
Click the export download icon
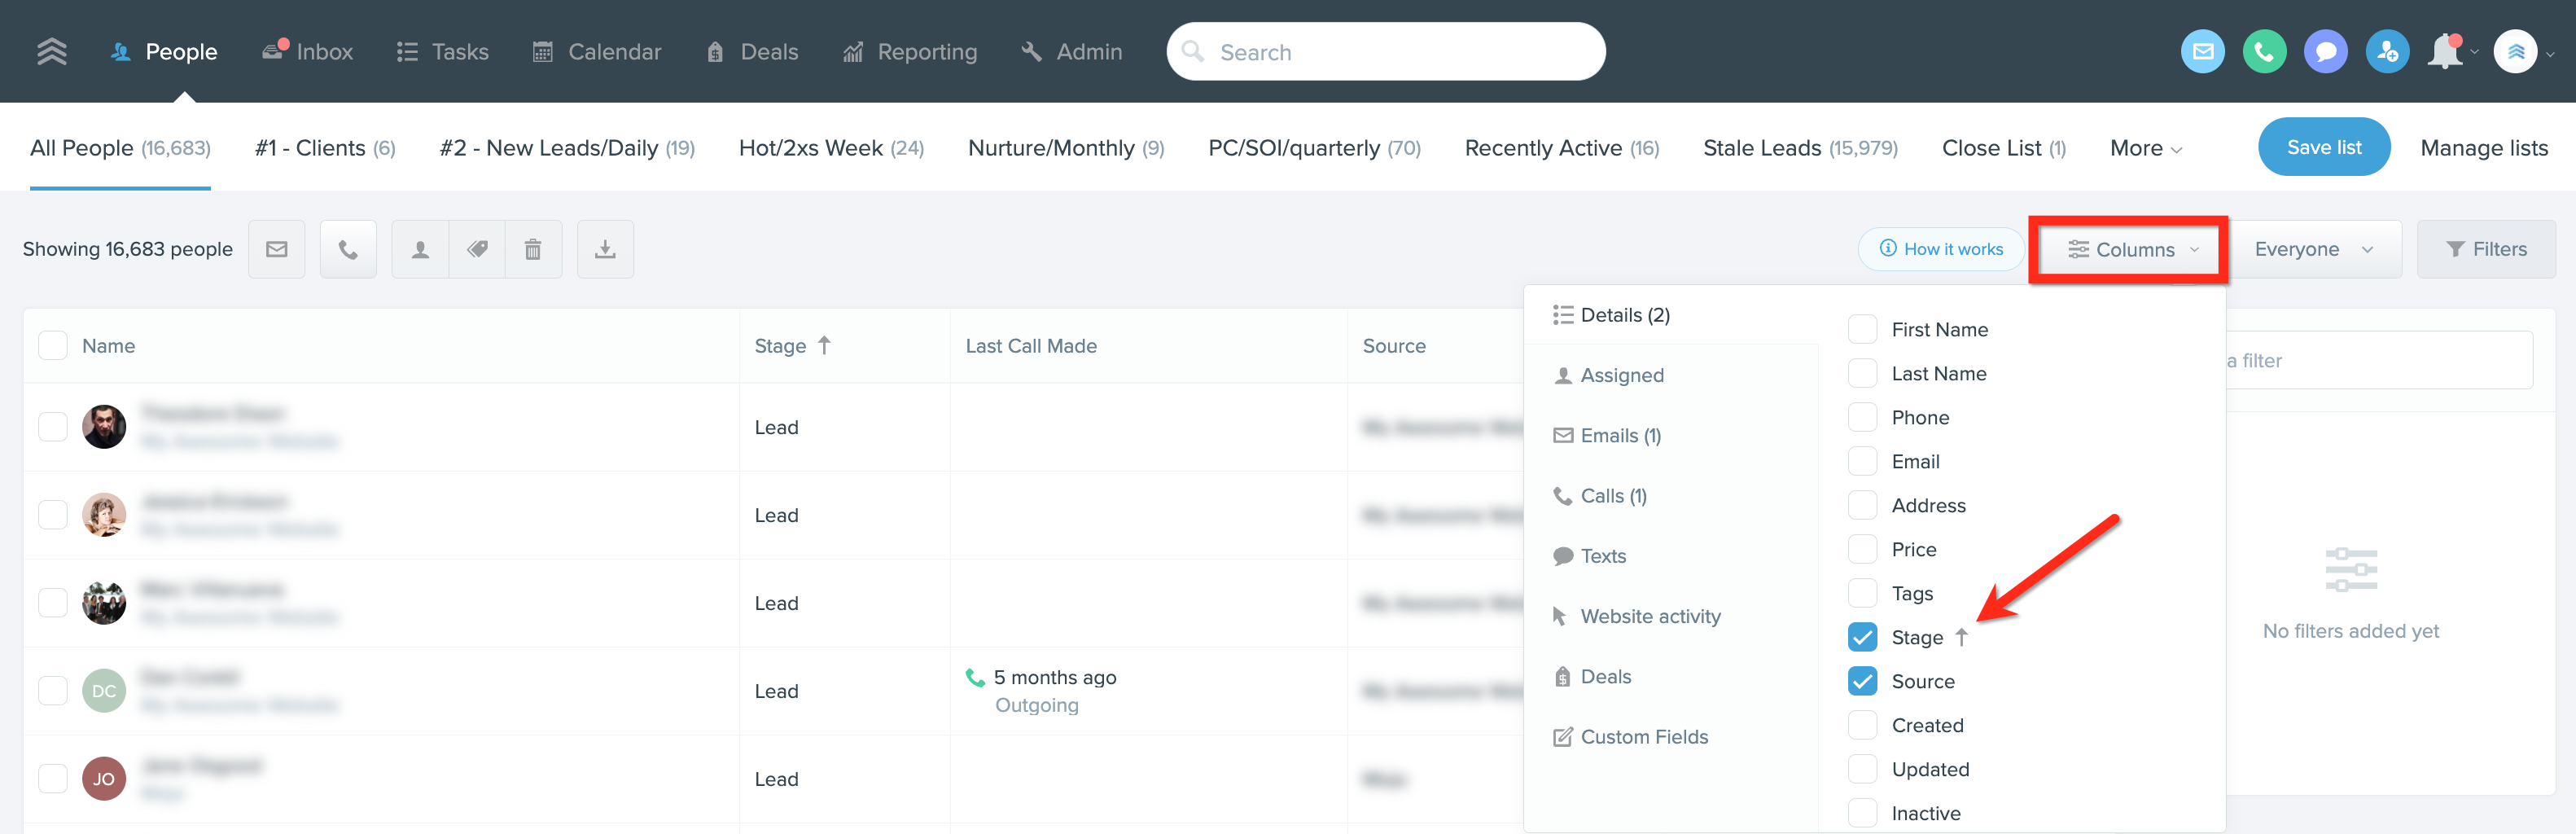[605, 248]
